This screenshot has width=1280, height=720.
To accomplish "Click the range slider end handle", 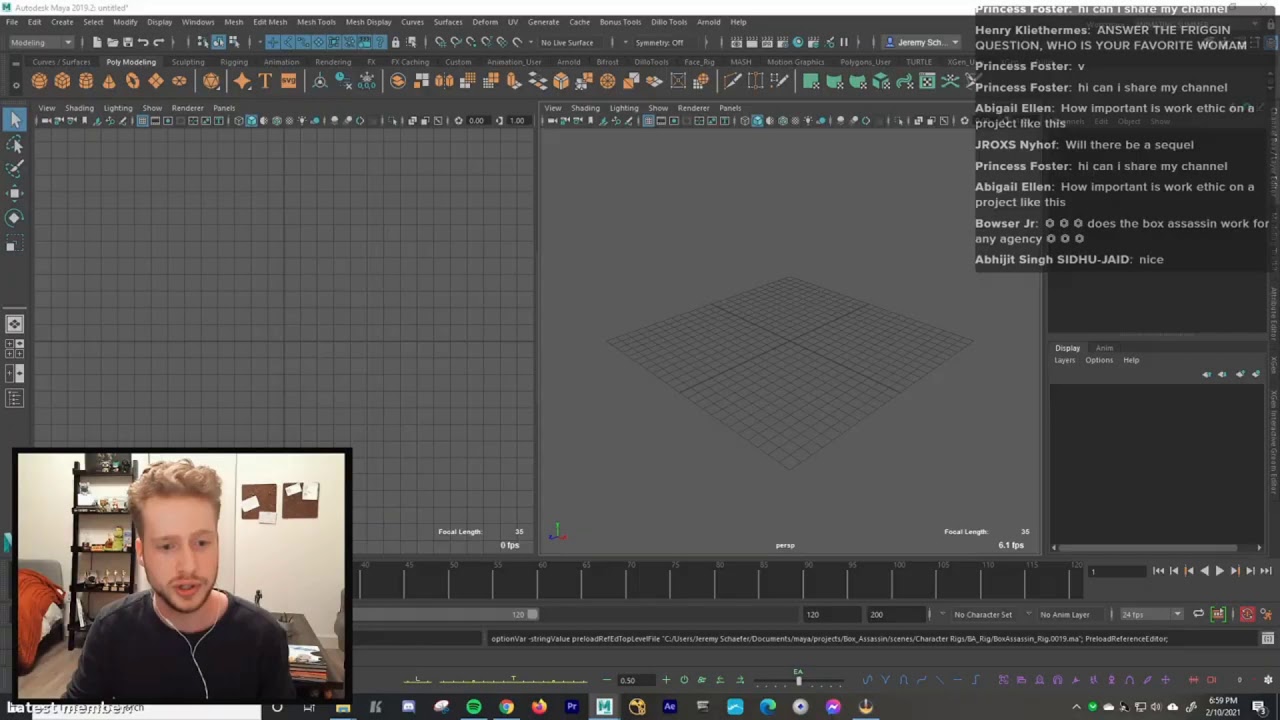I will [533, 614].
